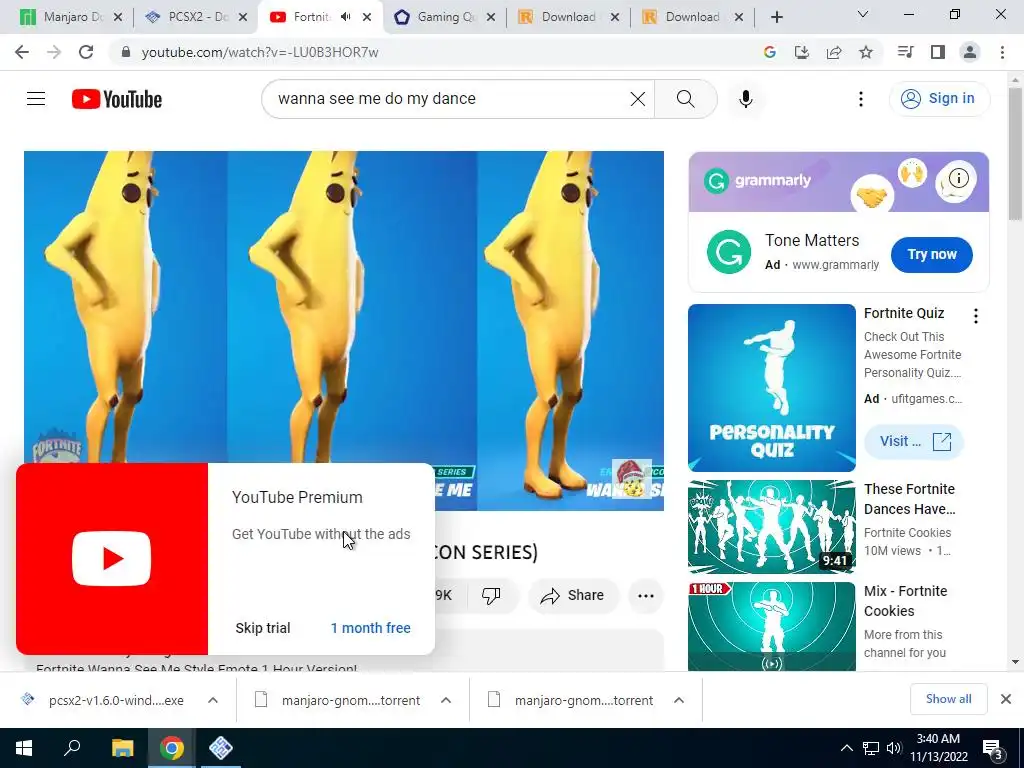
Task: Click Skip trial in Premium popup
Action: click(263, 628)
